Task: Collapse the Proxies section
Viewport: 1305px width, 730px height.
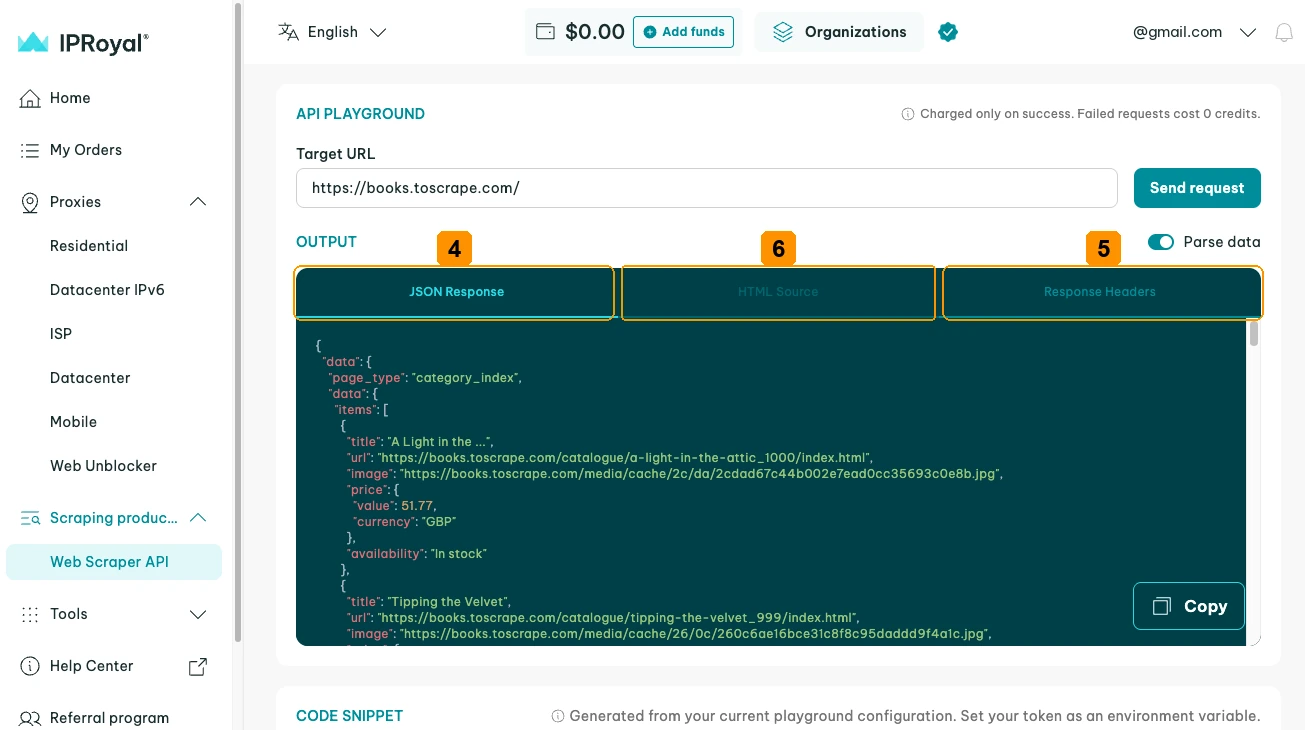Action: tap(198, 202)
